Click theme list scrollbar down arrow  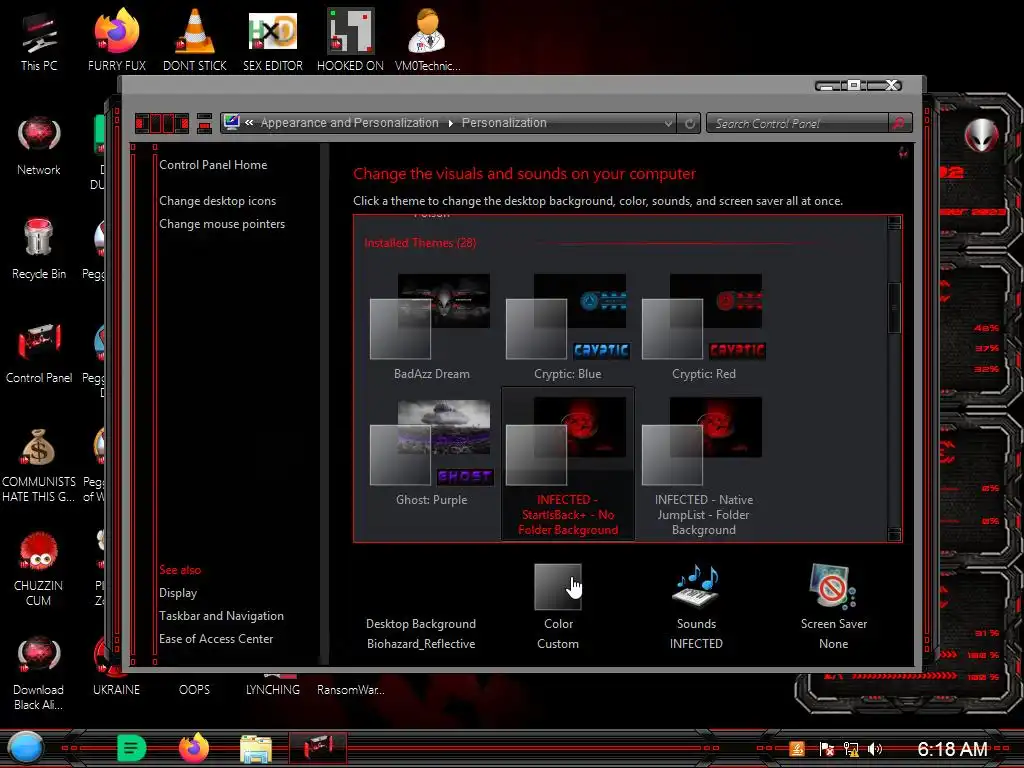pyautogui.click(x=895, y=534)
